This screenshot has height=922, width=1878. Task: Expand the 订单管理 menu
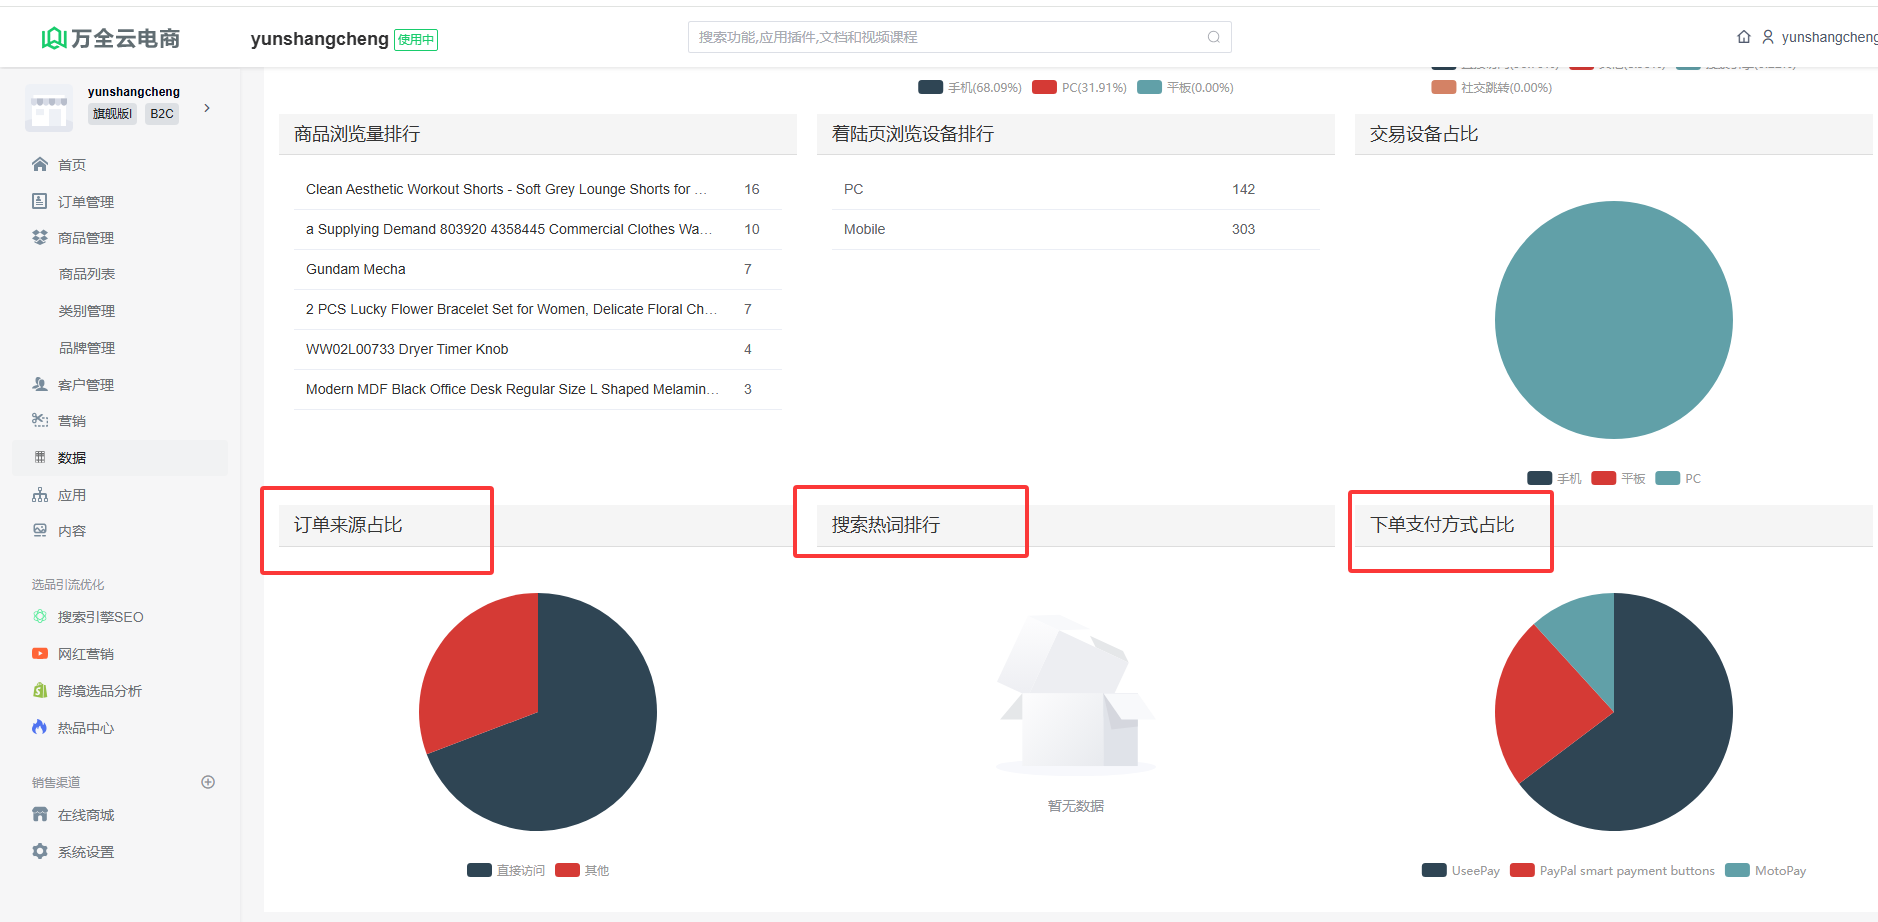pyautogui.click(x=85, y=202)
